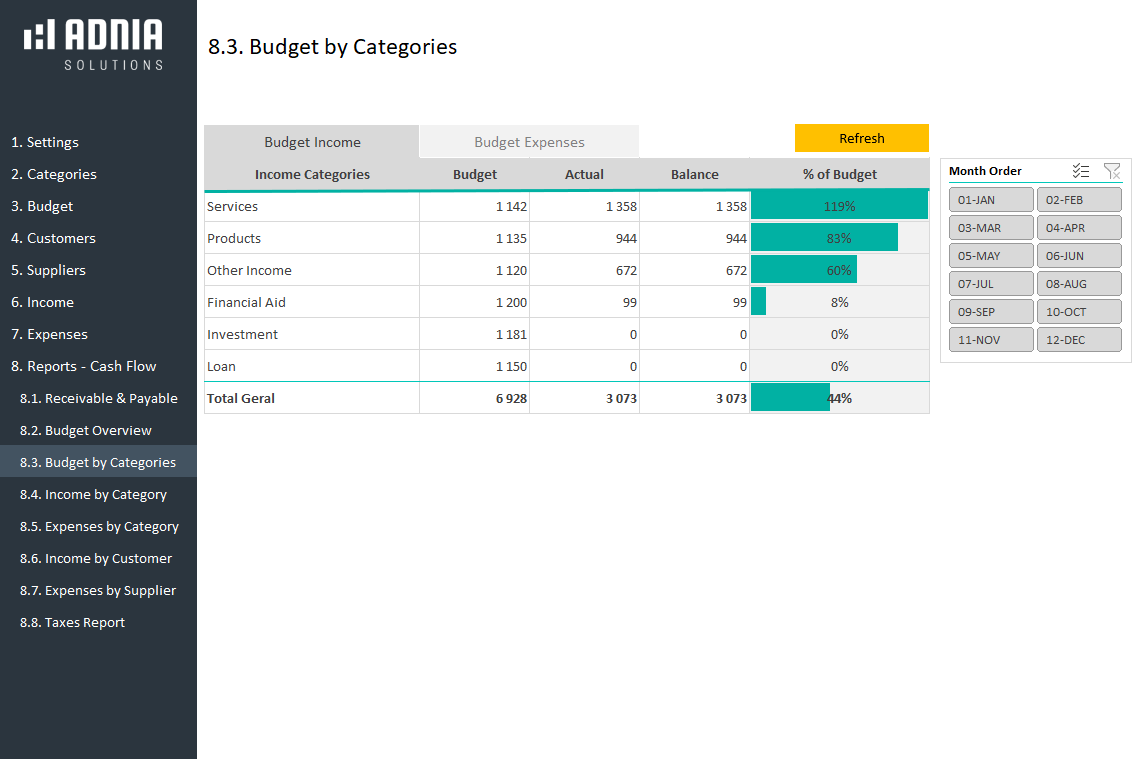Open the 4. Customers sheet
This screenshot has width=1142, height=759.
[x=53, y=238]
